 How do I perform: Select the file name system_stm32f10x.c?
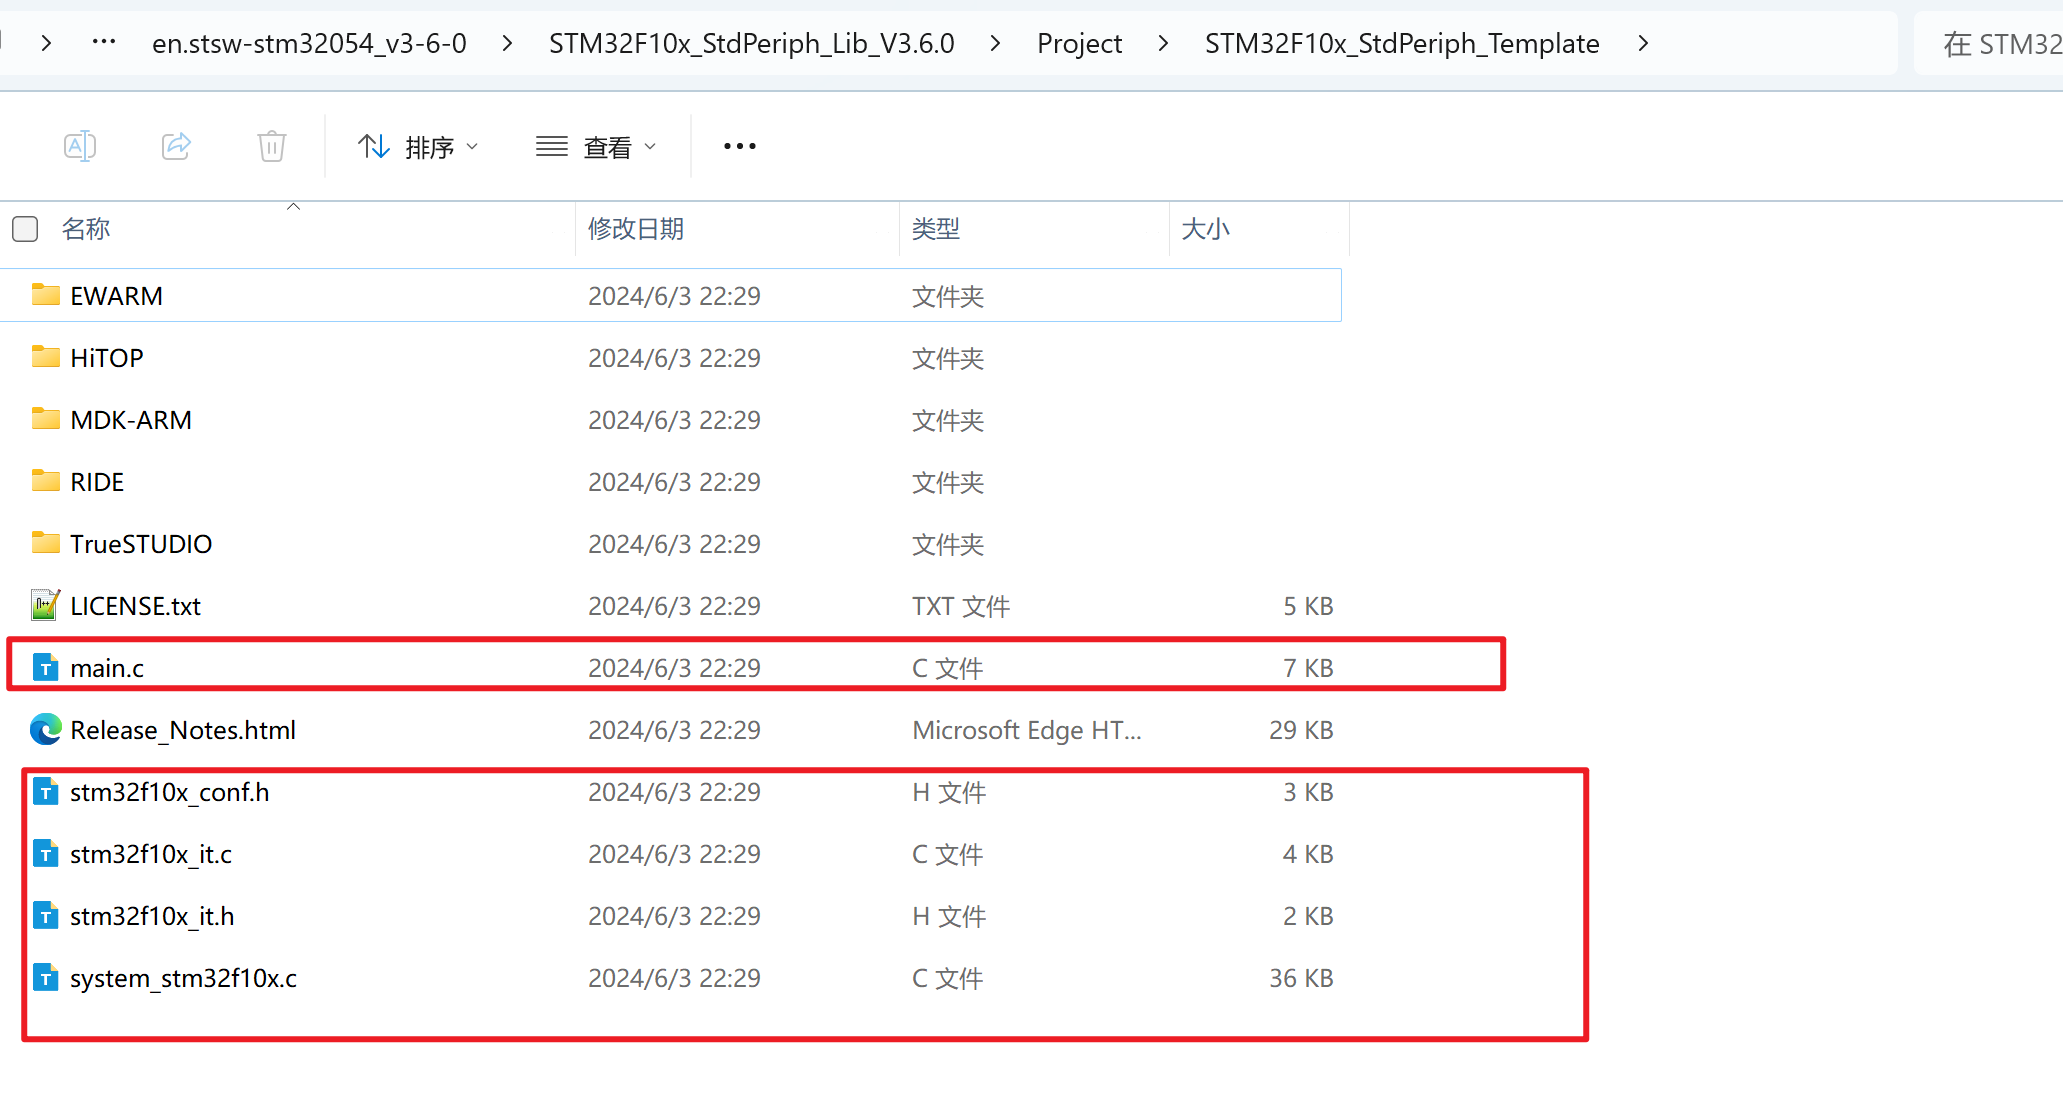[184, 978]
